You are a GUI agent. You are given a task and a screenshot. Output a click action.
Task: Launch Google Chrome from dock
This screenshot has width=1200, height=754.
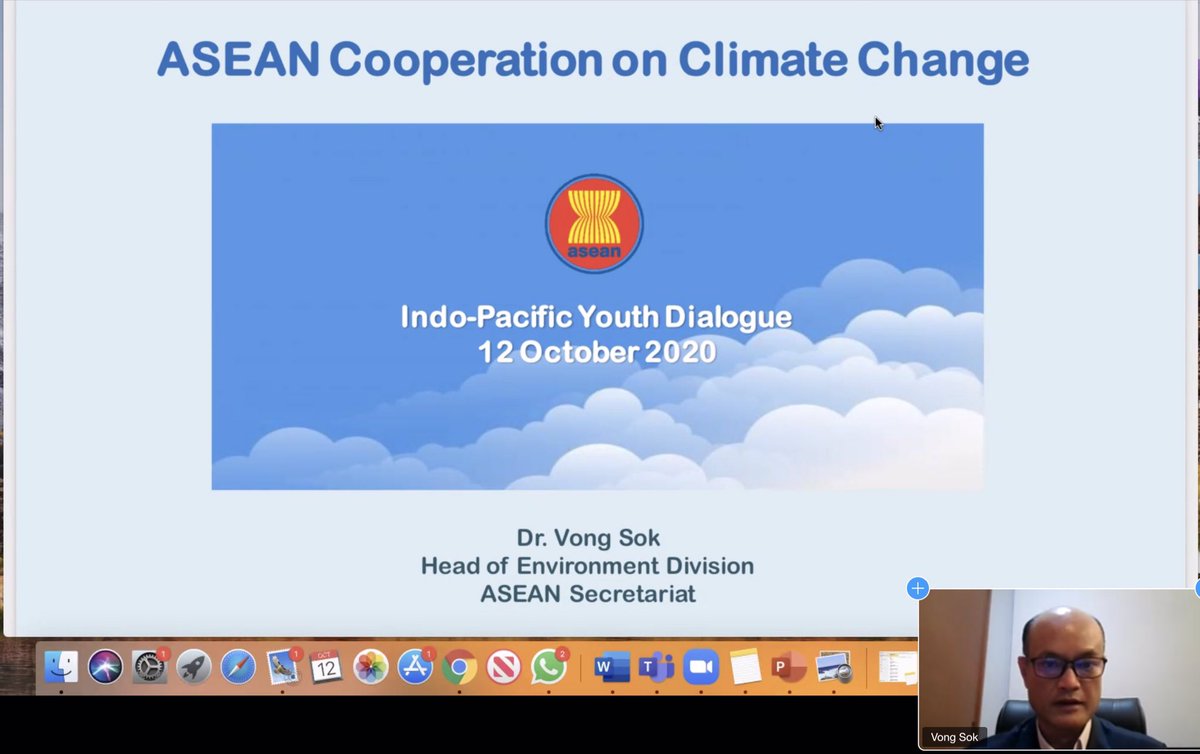pos(460,666)
